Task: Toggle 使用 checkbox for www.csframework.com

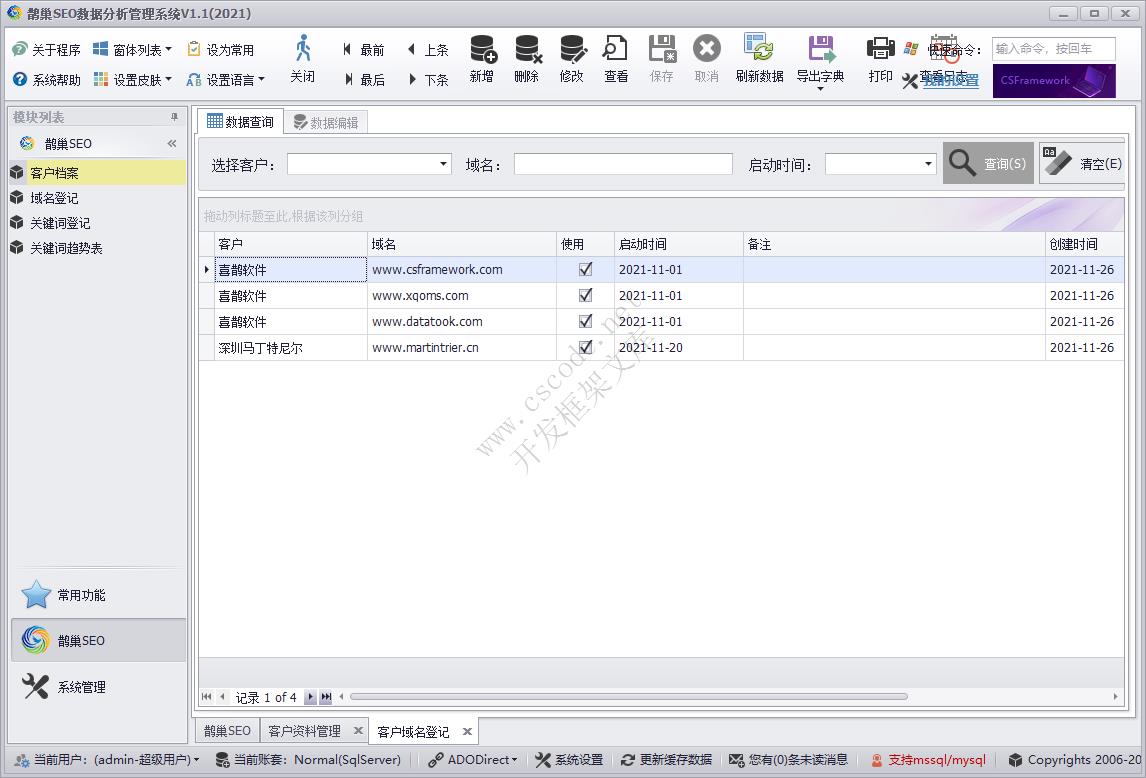Action: click(585, 269)
